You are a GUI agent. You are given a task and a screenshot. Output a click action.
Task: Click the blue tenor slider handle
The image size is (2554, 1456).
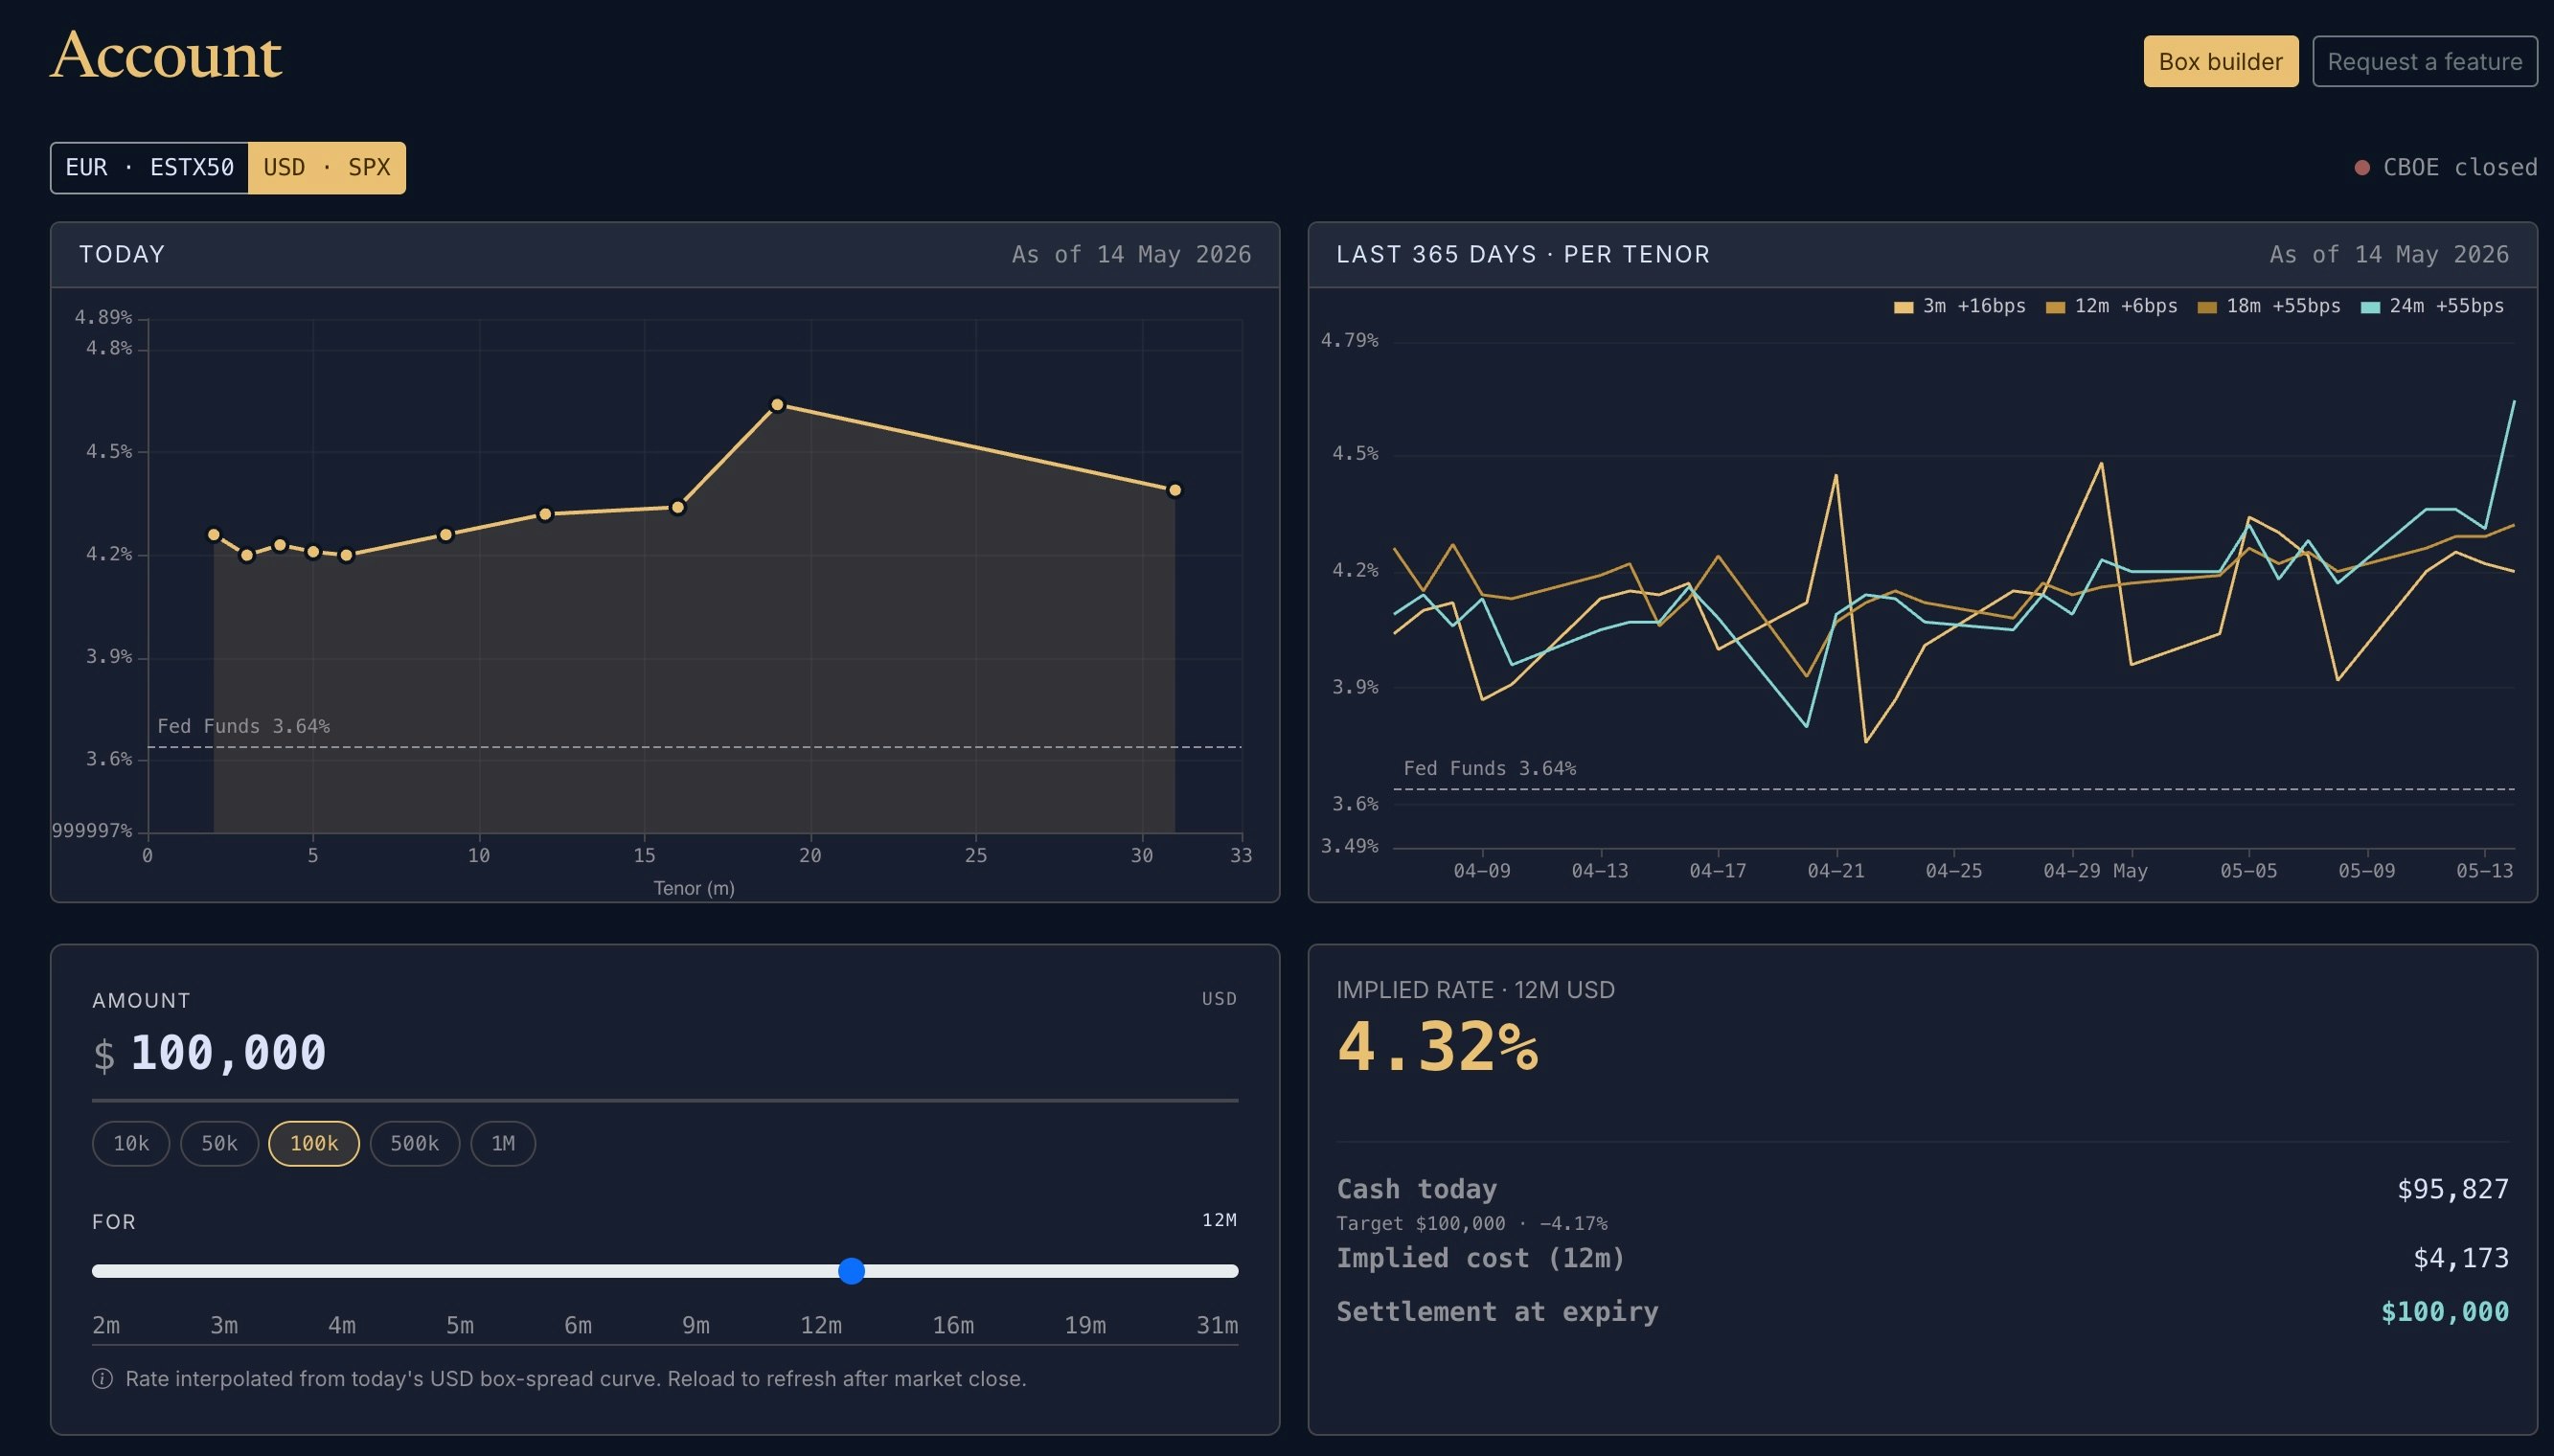(851, 1271)
